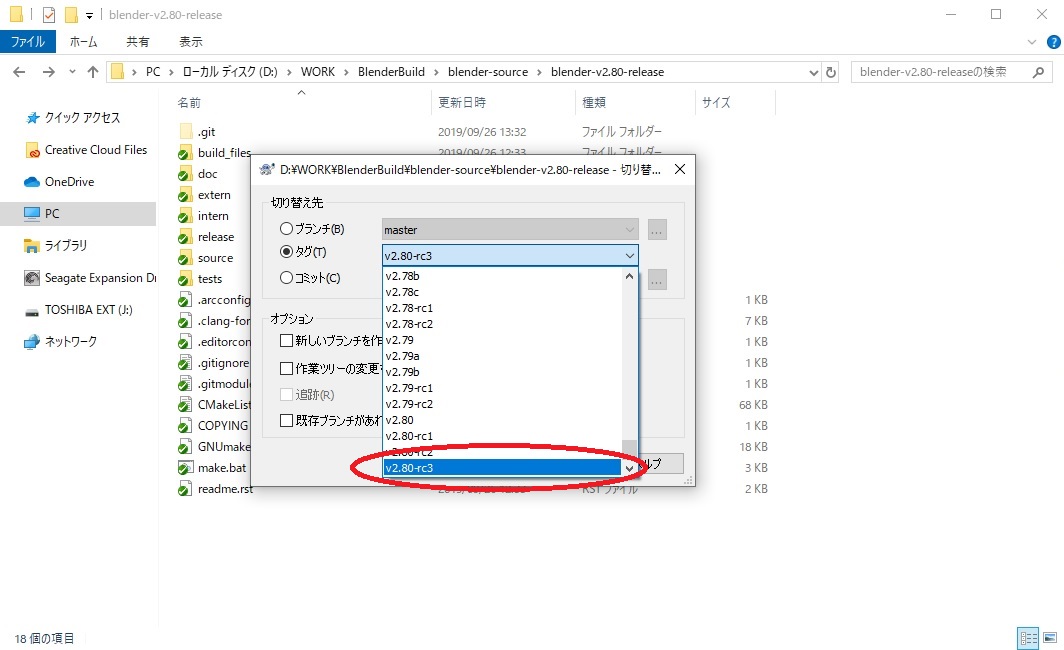The height and width of the screenshot is (650, 1064).
Task: Open the 表示 ribbon tab
Action: 191,41
